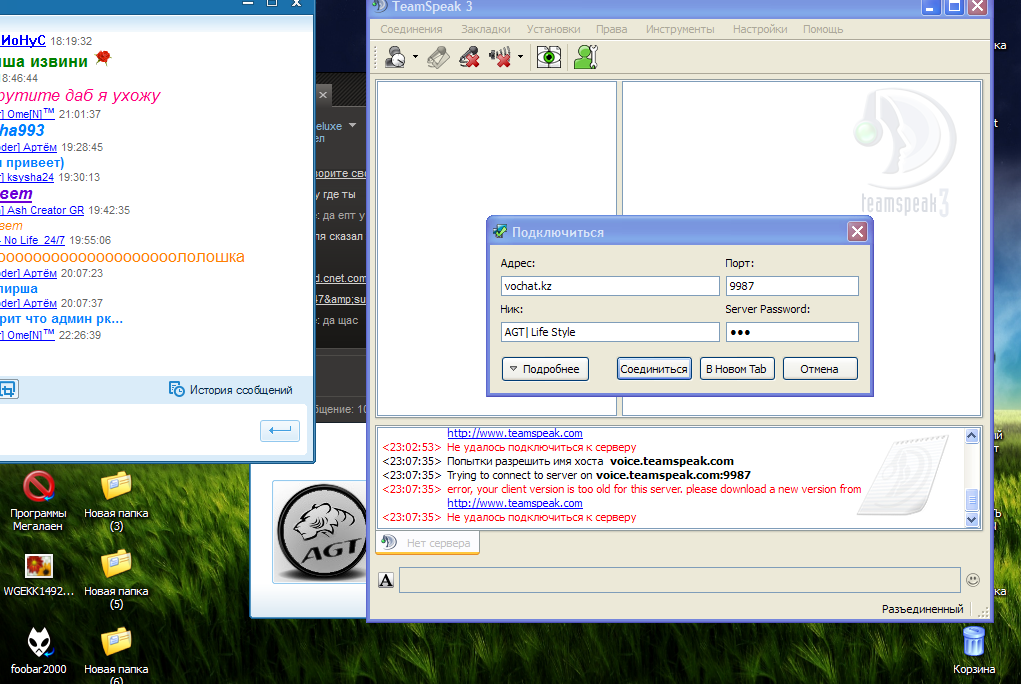Viewport: 1021px width, 684px height.
Task: Select the foobar2000 desktop icon
Action: [38, 650]
